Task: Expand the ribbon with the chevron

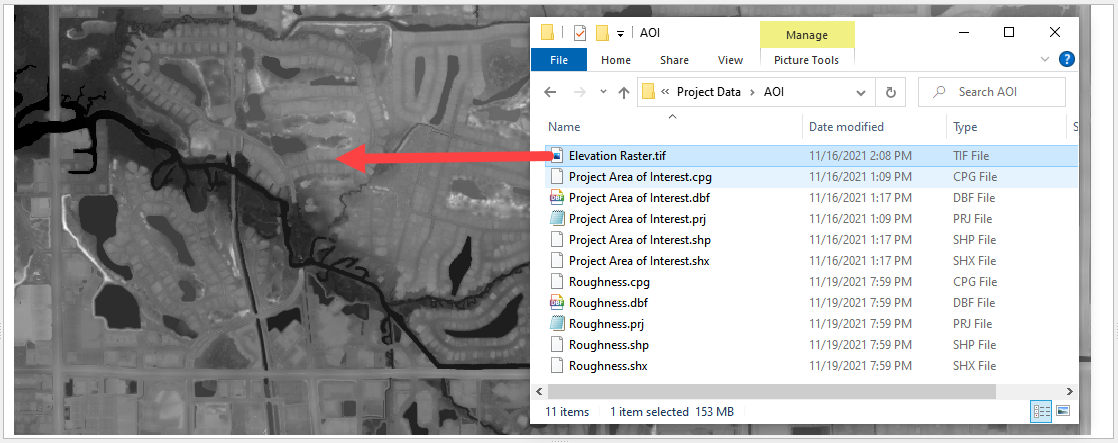Action: (1046, 60)
